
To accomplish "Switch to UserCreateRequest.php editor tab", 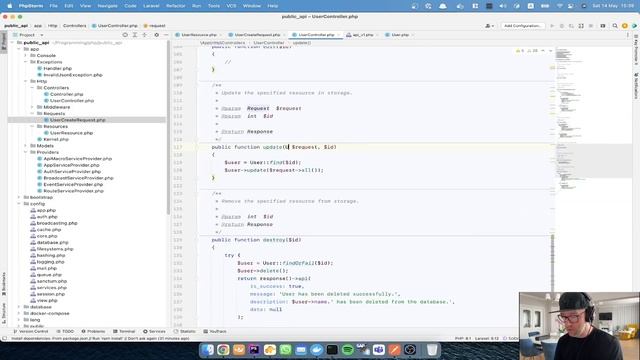I will point(257,35).
